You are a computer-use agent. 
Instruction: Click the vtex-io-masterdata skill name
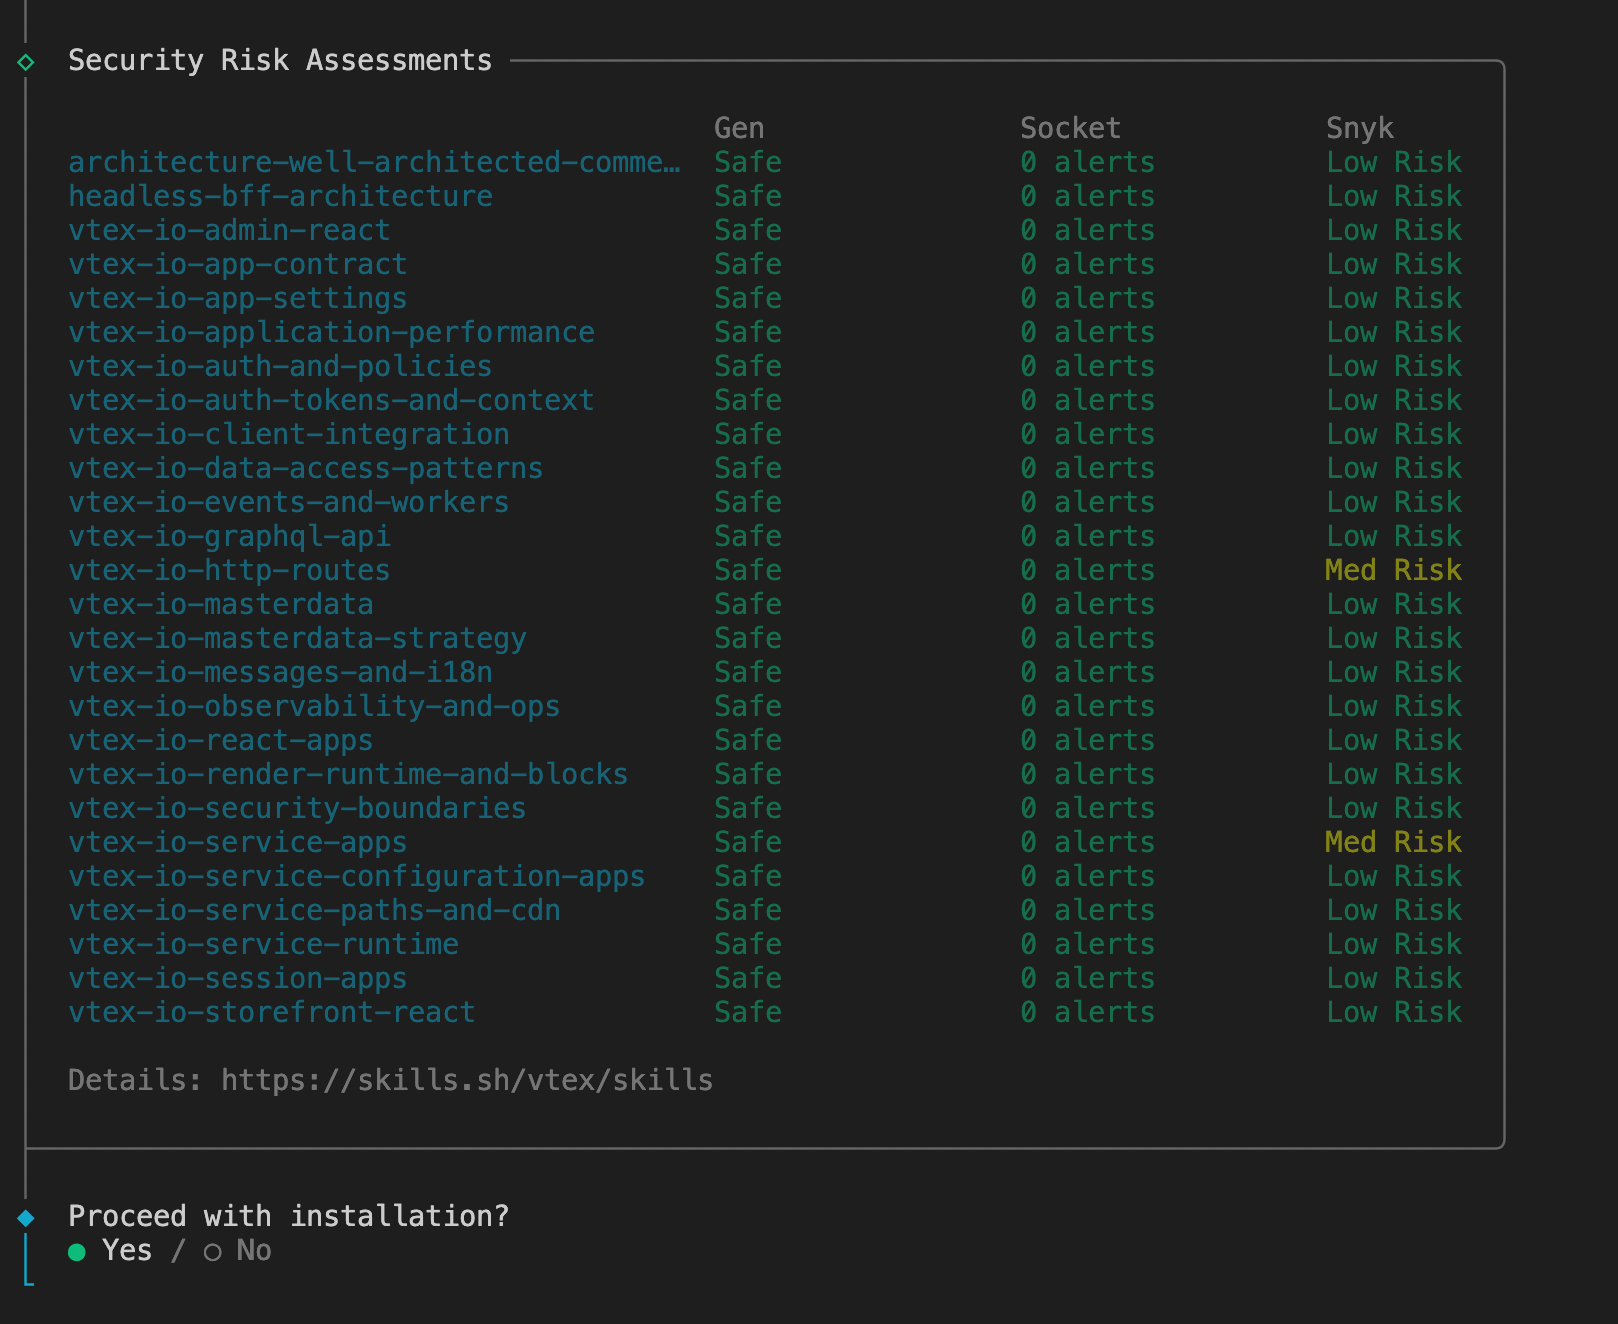click(221, 604)
